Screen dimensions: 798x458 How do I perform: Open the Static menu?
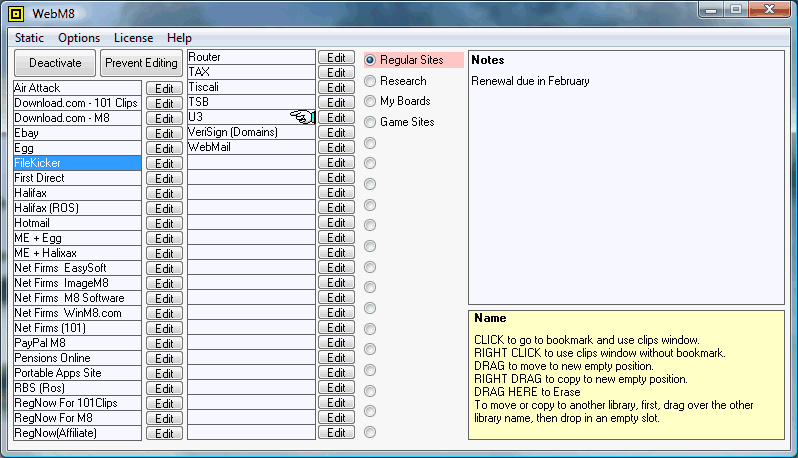(x=29, y=38)
